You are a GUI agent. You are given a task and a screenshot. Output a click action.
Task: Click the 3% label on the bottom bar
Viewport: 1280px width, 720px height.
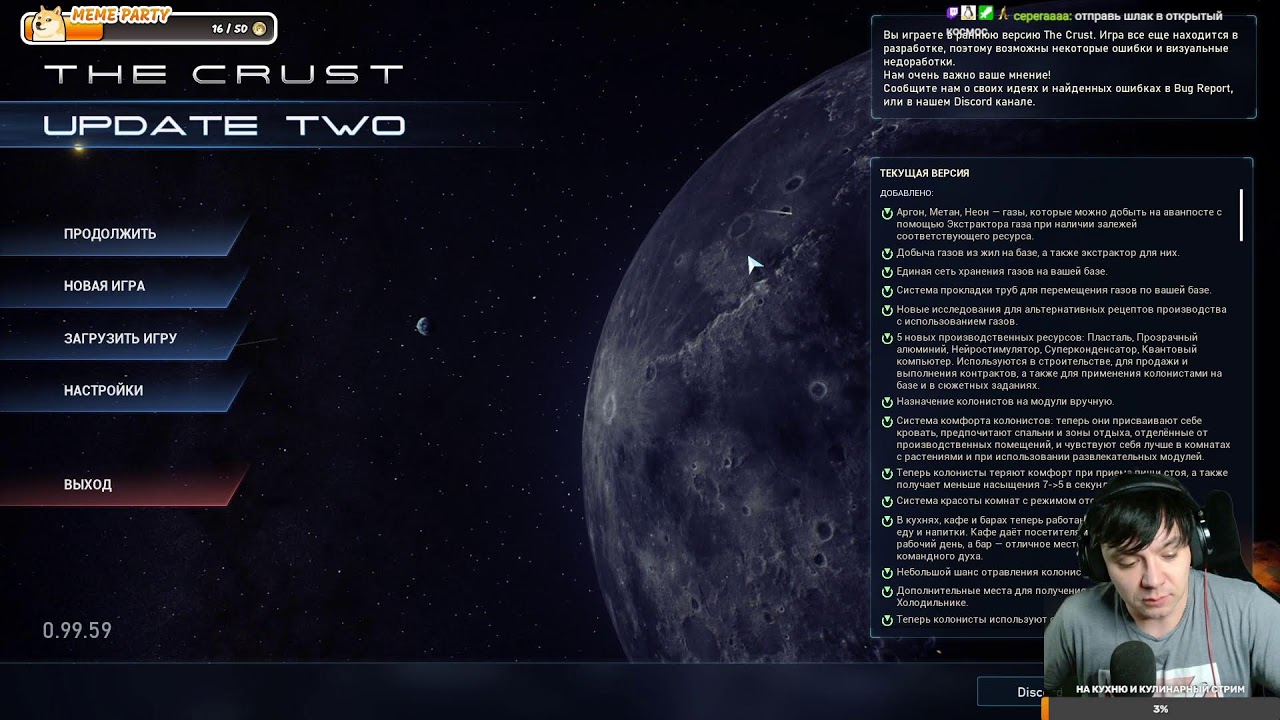1160,709
